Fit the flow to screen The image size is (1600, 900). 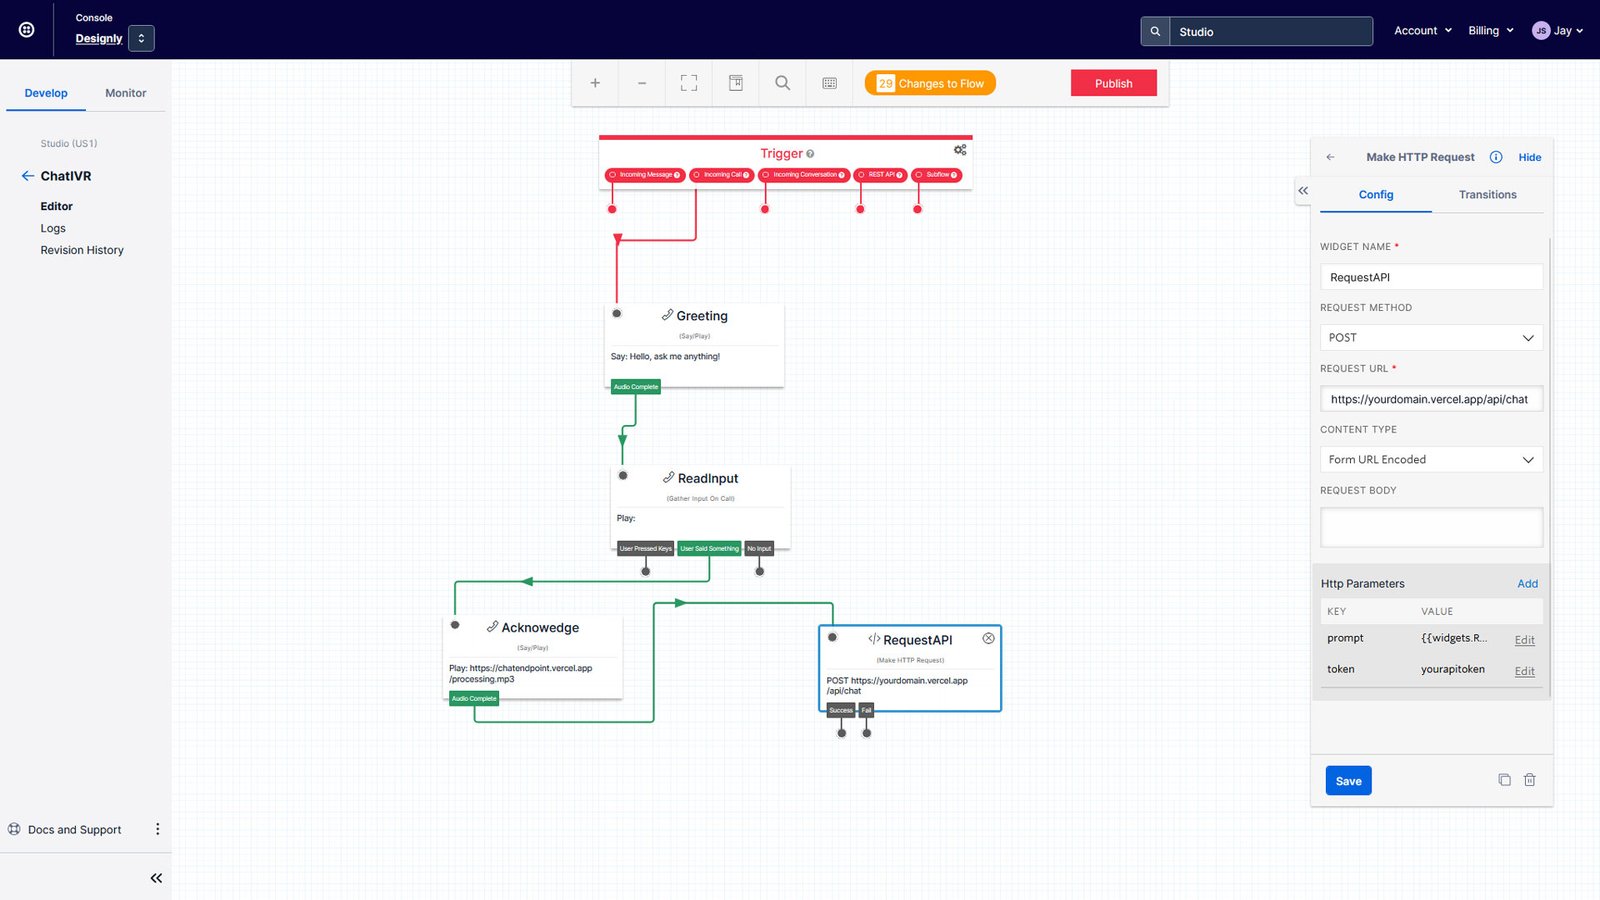pyautogui.click(x=688, y=83)
